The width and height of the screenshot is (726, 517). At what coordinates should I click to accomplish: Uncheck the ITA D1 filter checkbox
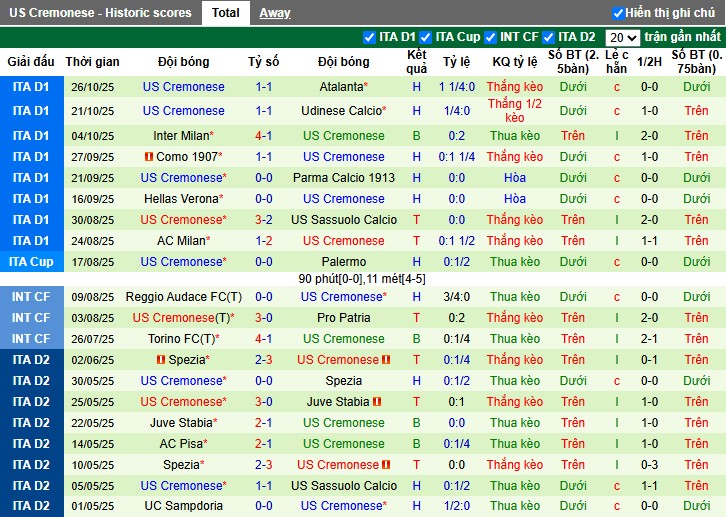tap(370, 37)
